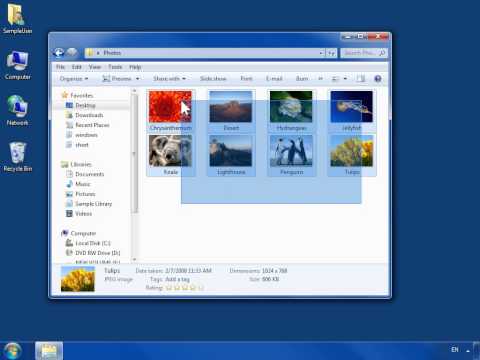Screen dimensions: 480x360
Task: Select Local Disk (C:)
Action: [x=93, y=243]
